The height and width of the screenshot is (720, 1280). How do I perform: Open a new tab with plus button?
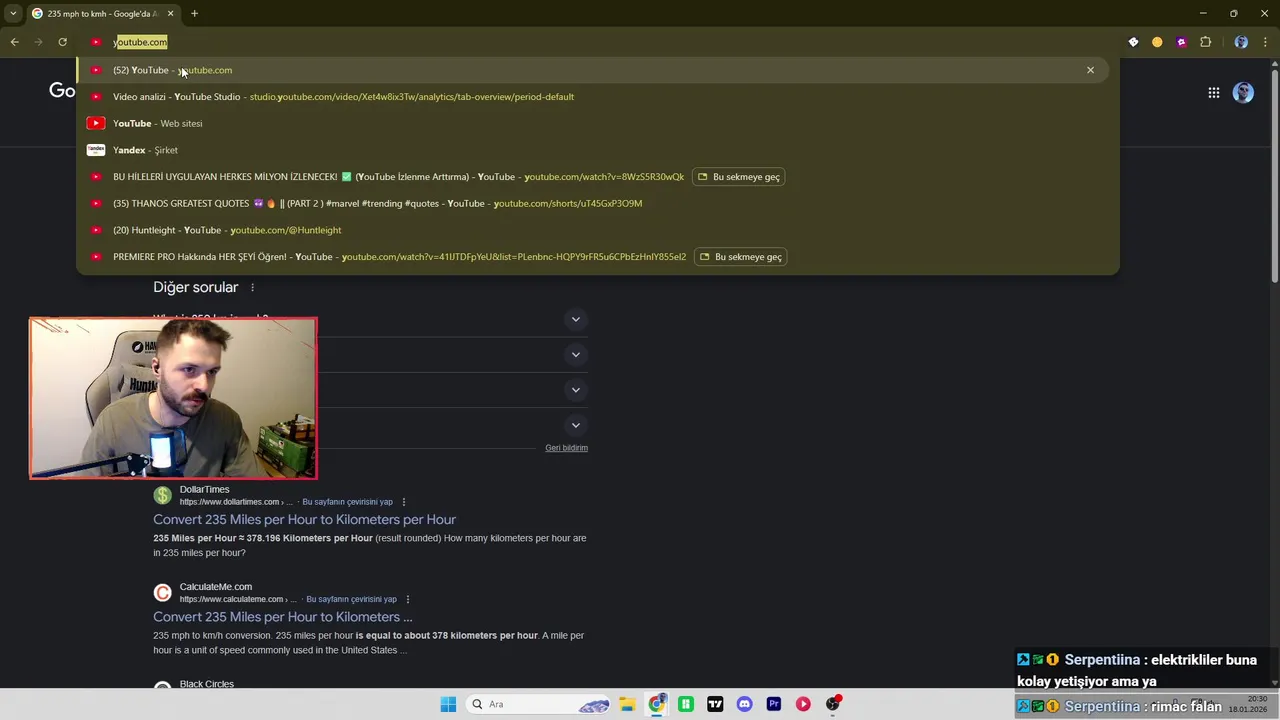click(194, 13)
